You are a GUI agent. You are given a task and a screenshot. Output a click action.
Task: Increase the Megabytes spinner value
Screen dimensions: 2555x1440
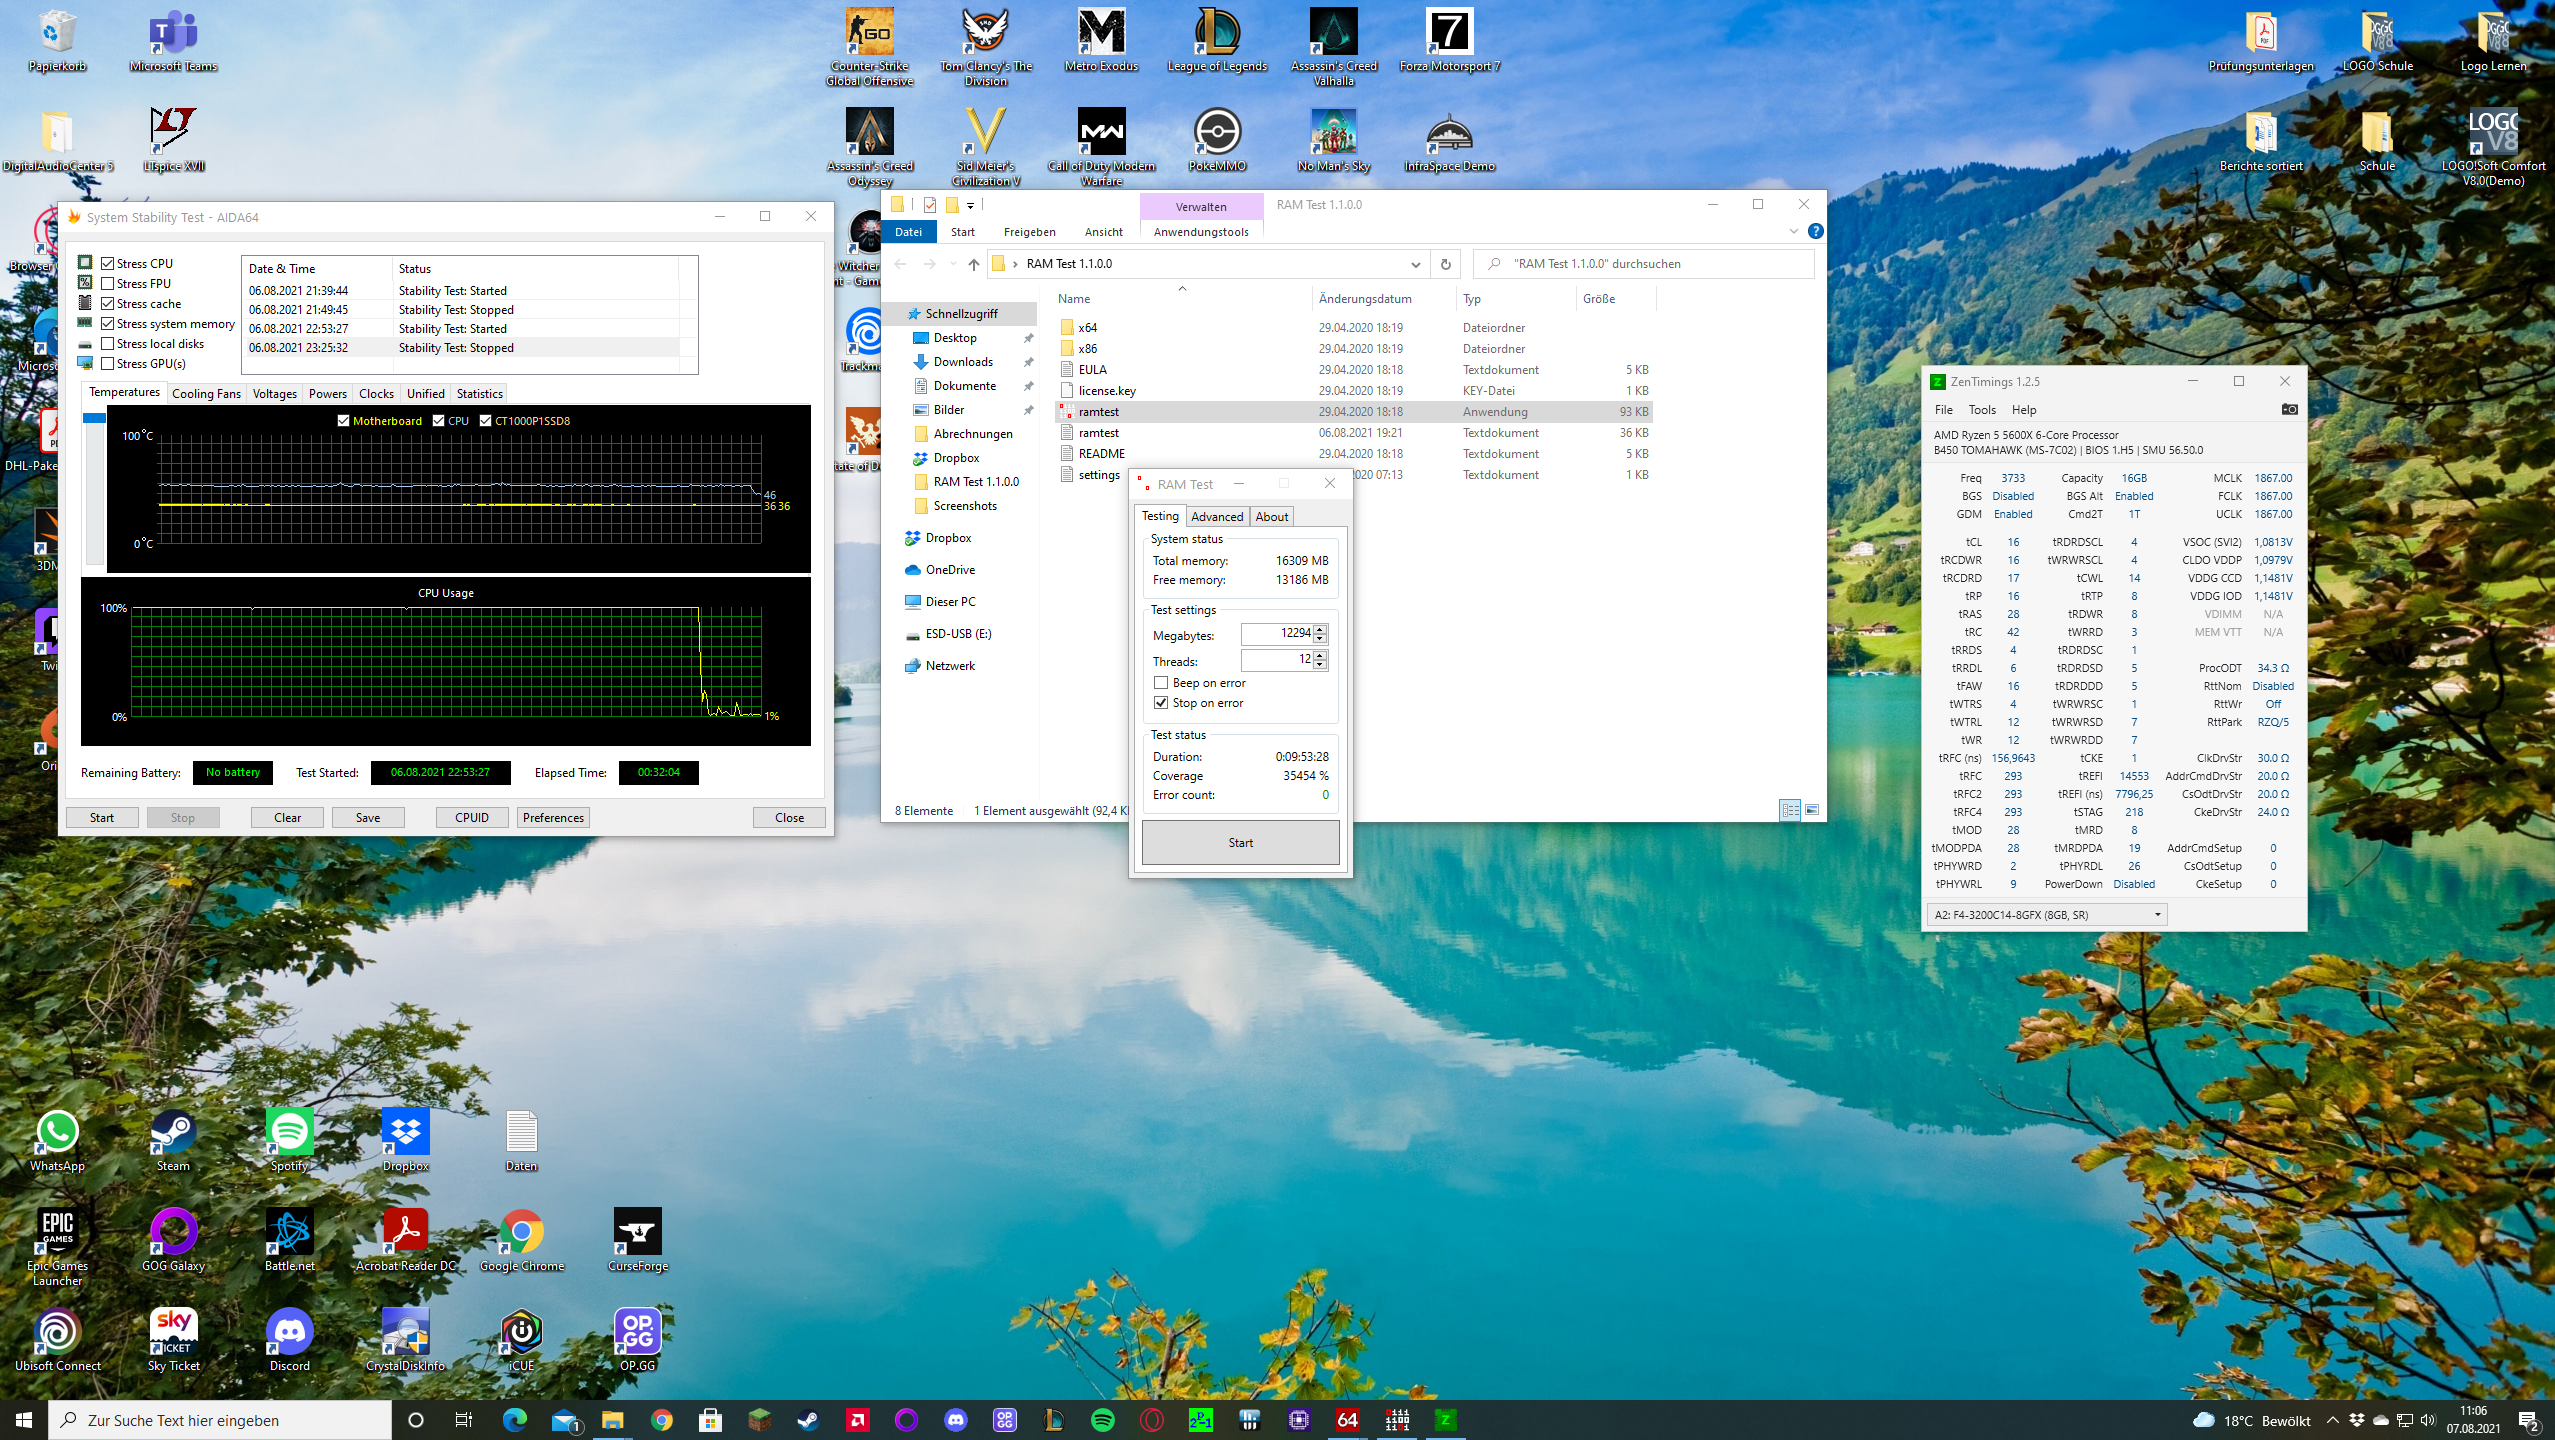(x=1320, y=629)
